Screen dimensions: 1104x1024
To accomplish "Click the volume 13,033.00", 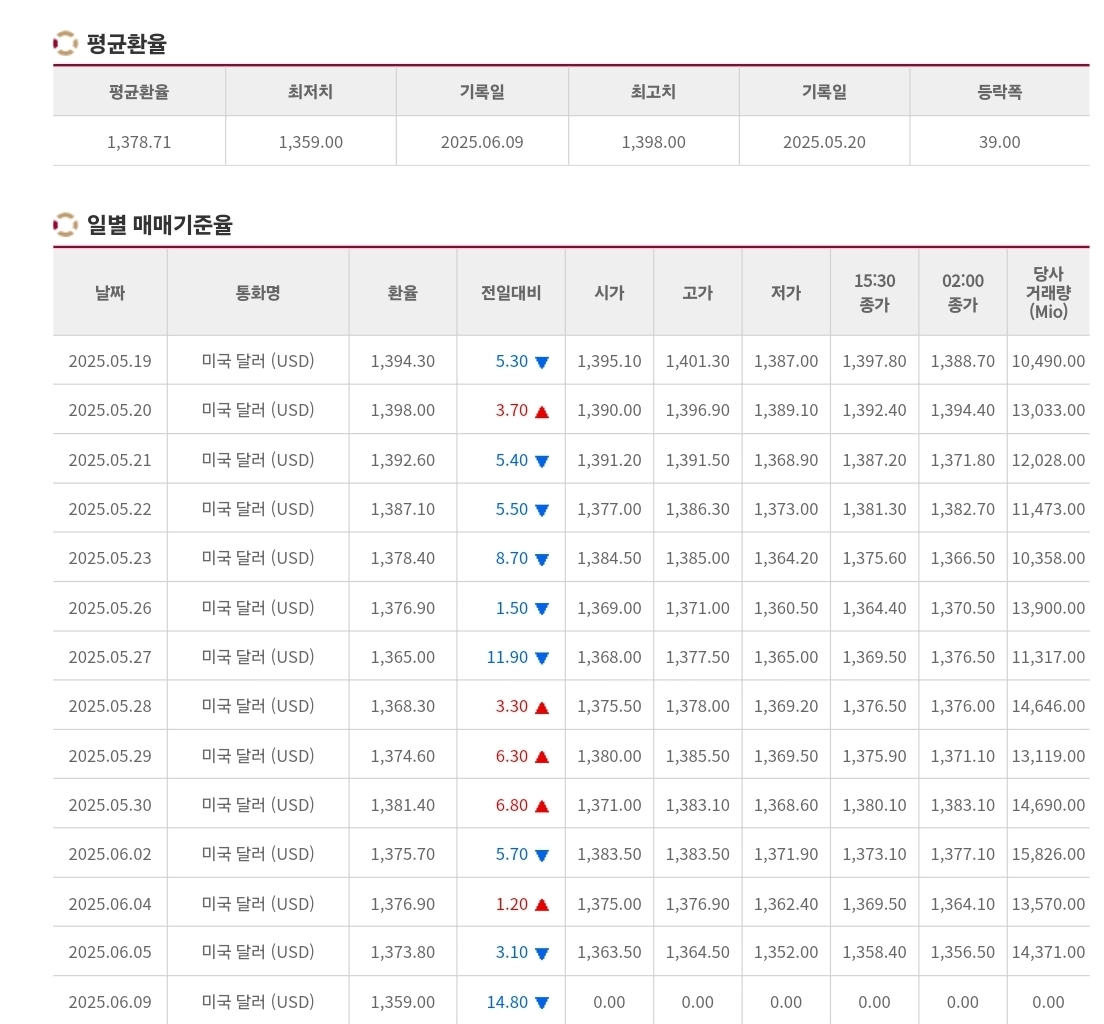I will point(1048,410).
